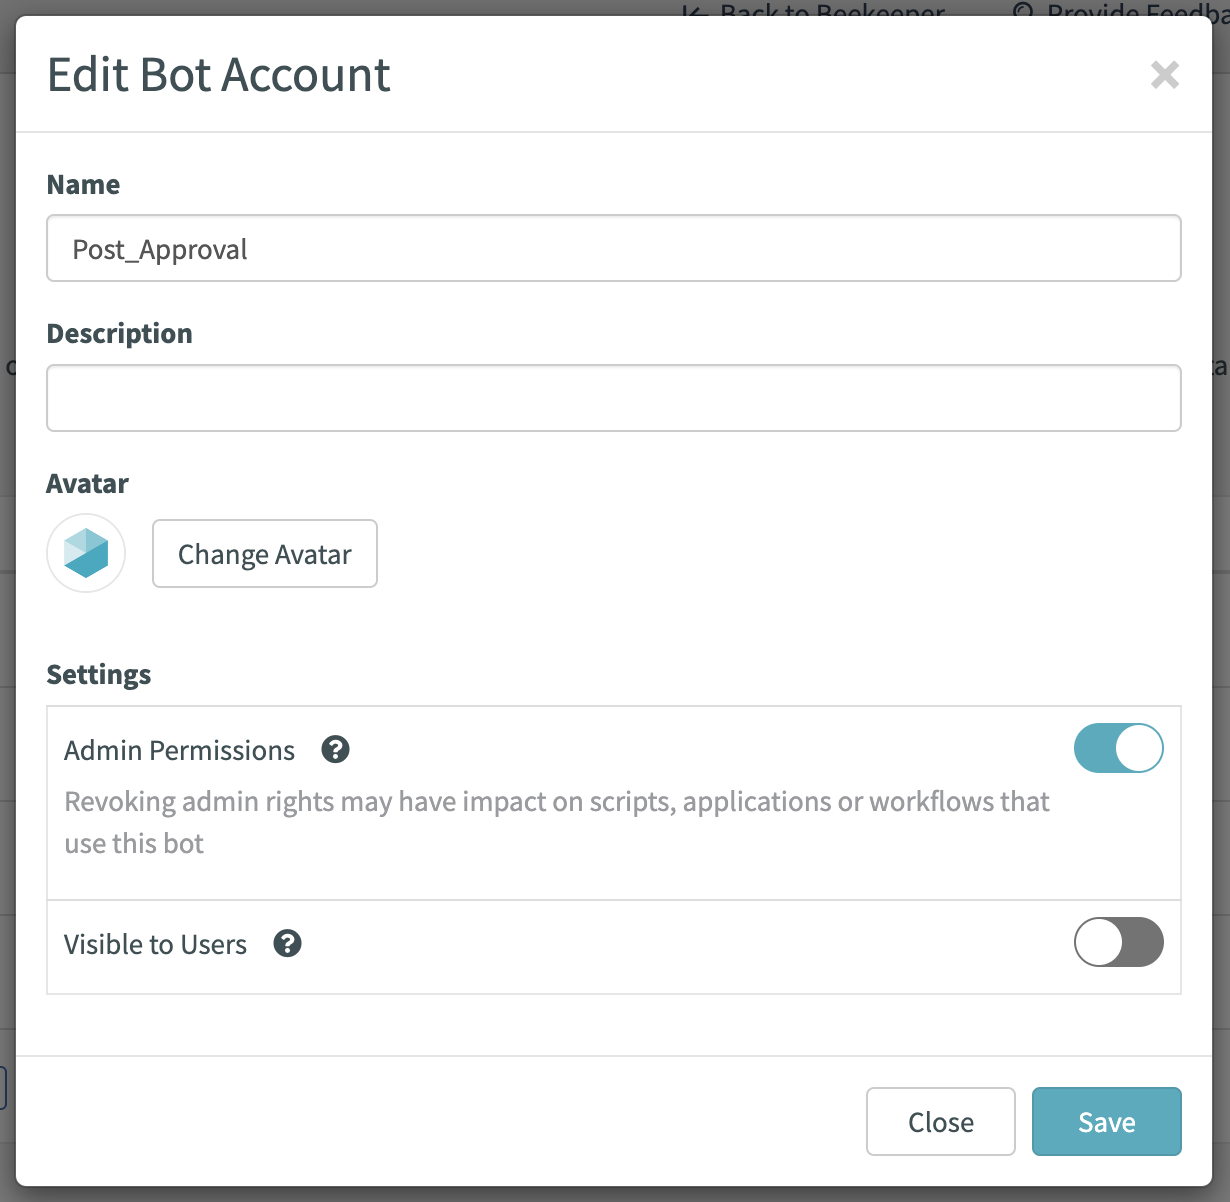The height and width of the screenshot is (1202, 1230).
Task: Click the Visible to Users label text
Action: pyautogui.click(x=156, y=944)
